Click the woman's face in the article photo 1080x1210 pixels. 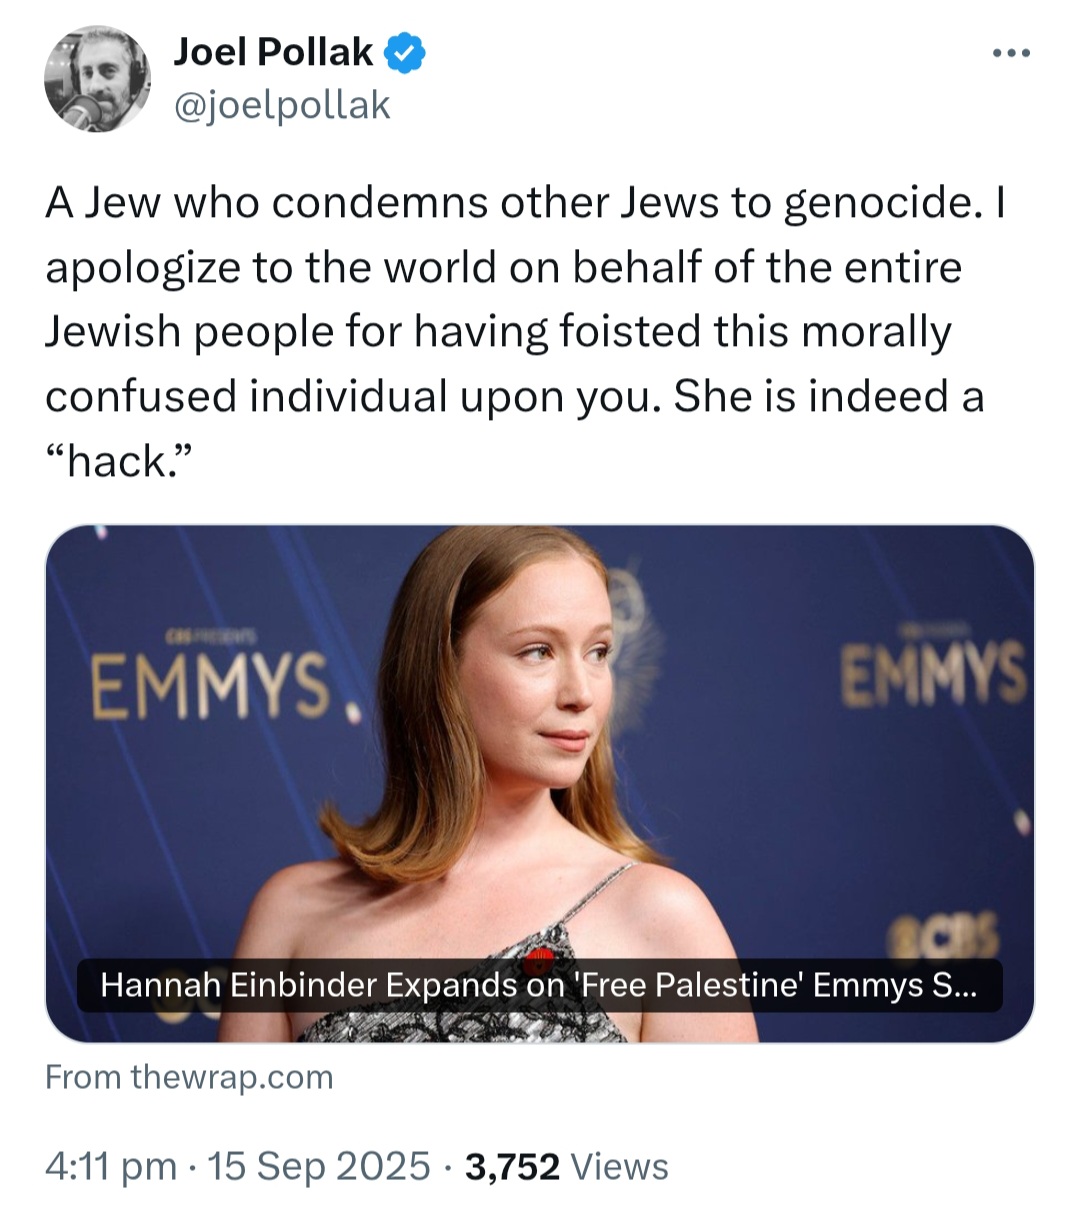(550, 680)
